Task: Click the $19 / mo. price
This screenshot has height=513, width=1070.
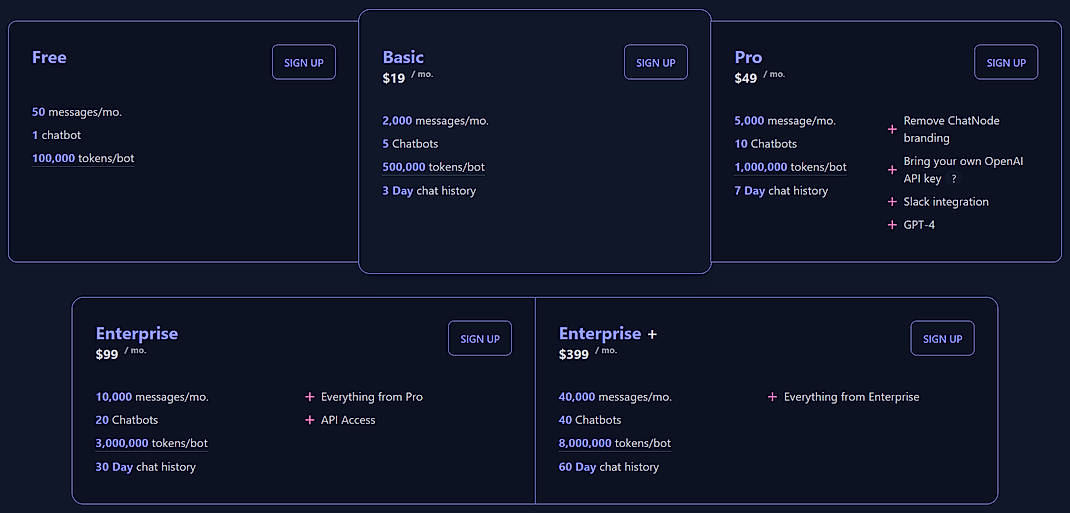Action: 408,77
